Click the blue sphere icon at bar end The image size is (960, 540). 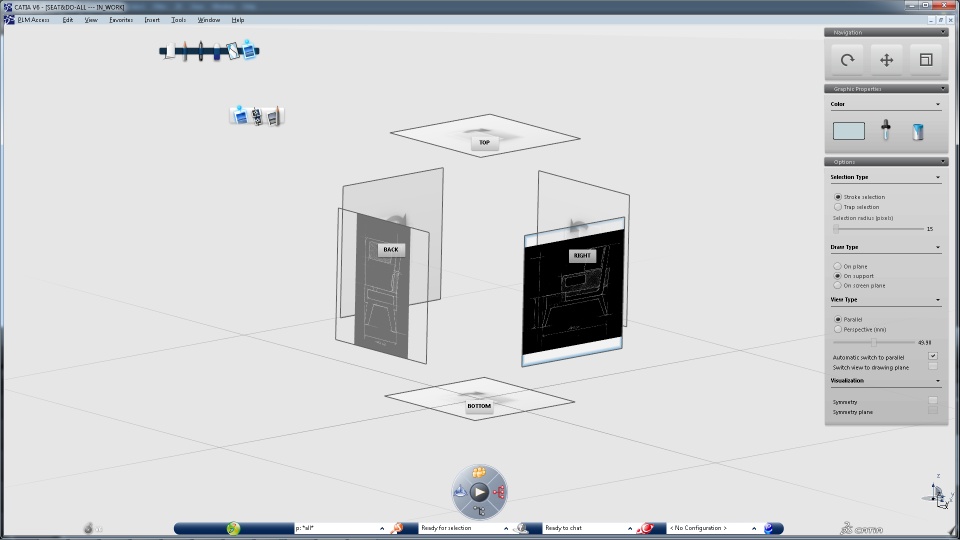click(769, 528)
